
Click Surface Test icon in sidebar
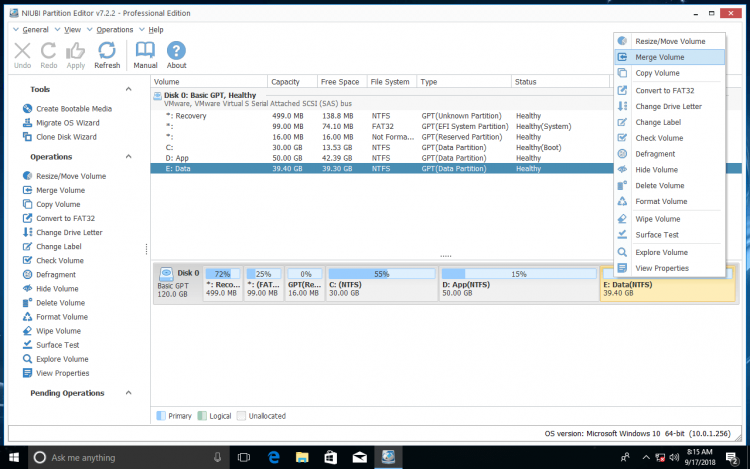pyautogui.click(x=27, y=345)
